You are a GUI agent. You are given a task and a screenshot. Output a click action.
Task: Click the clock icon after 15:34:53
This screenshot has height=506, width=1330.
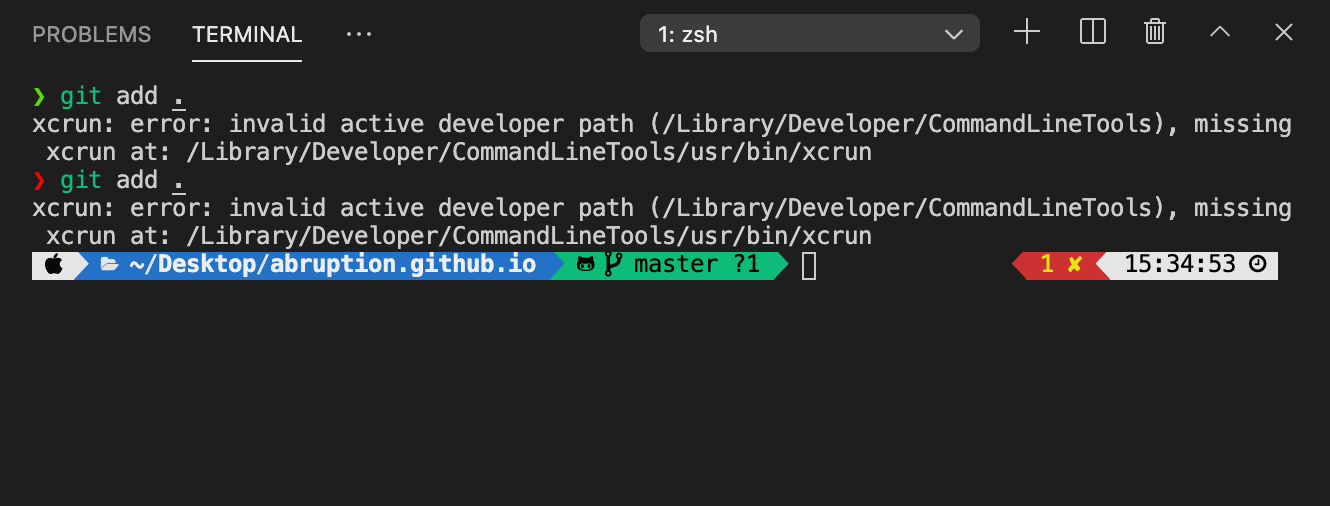pos(1258,265)
